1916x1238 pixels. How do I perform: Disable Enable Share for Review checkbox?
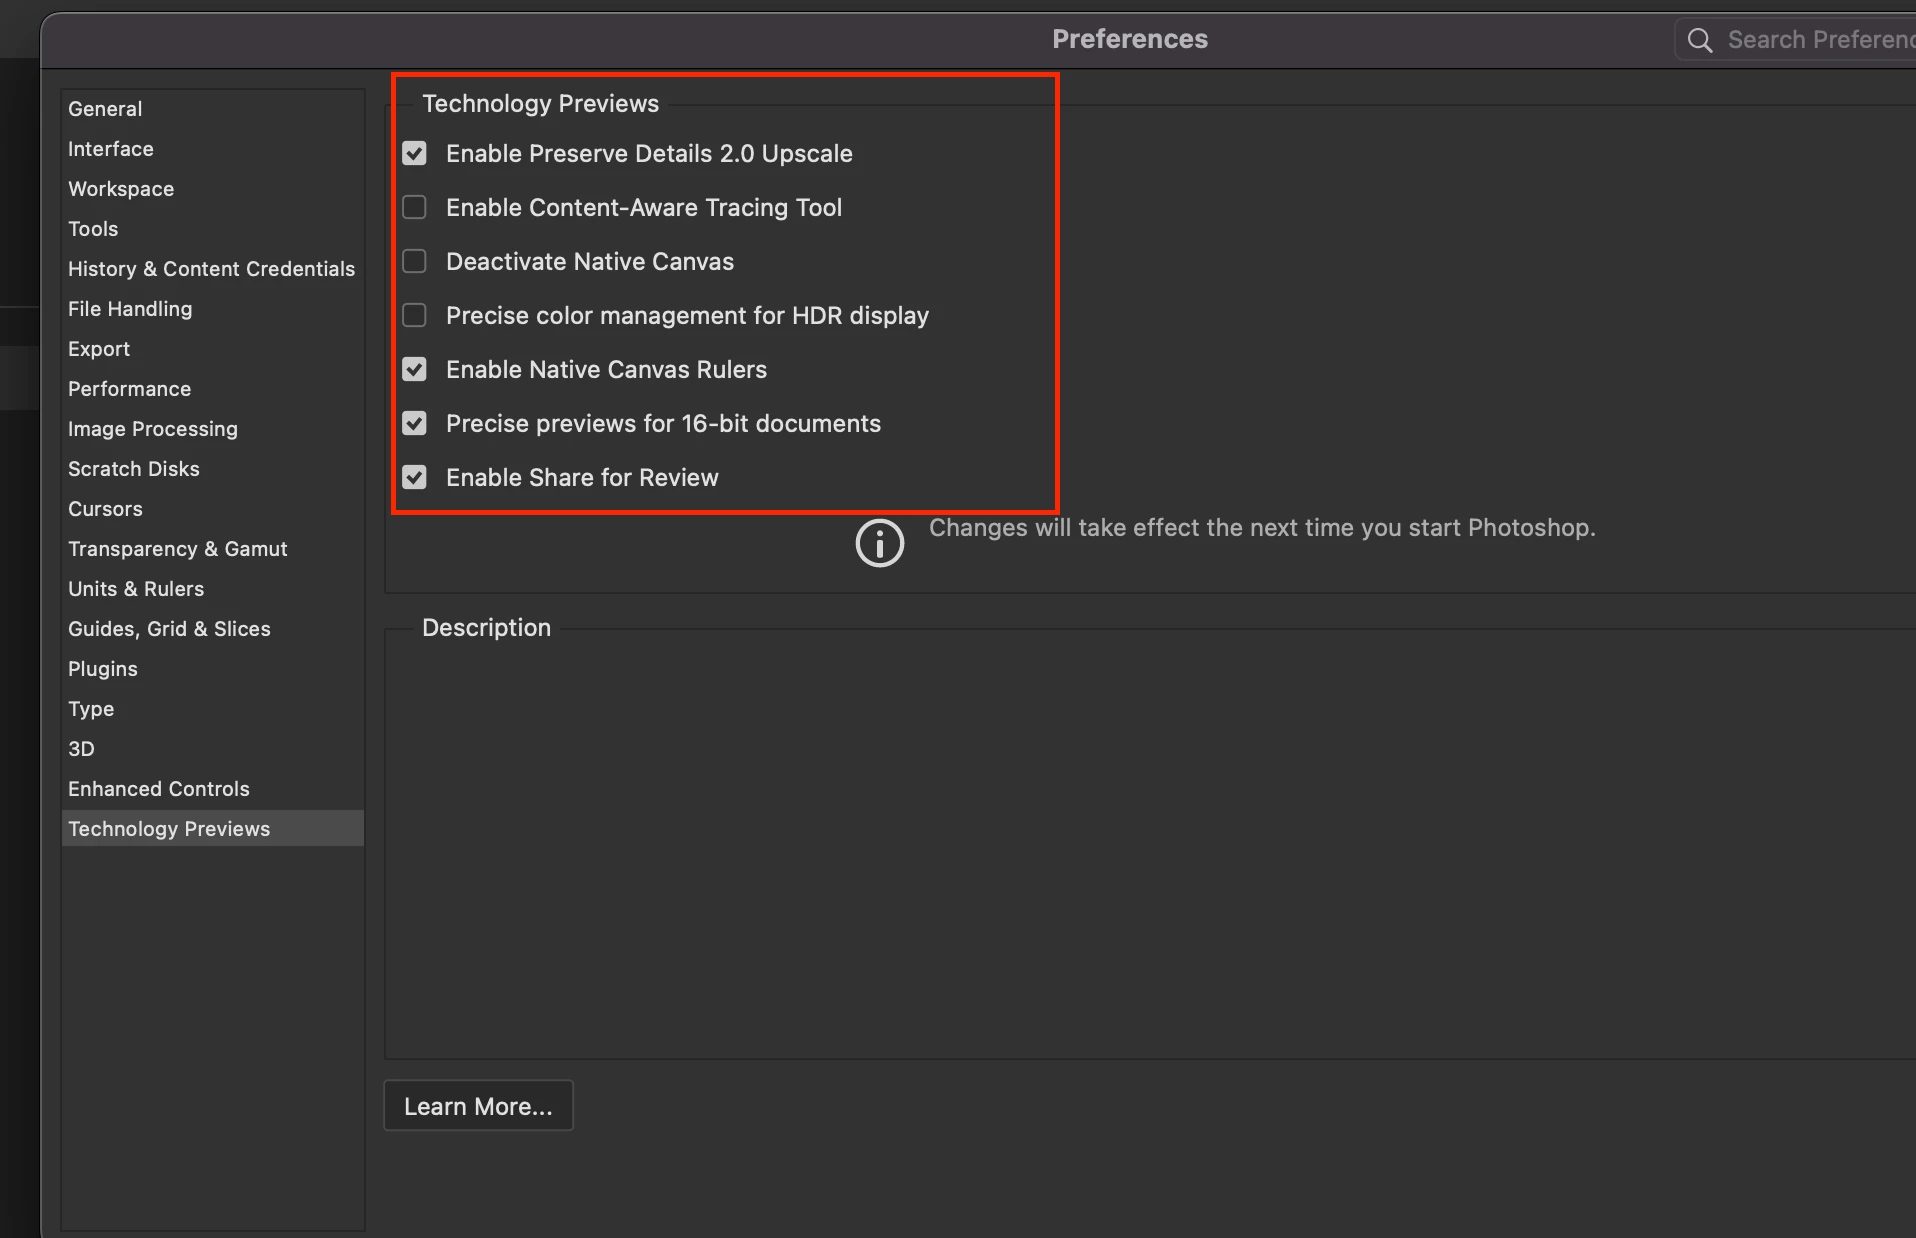414,477
